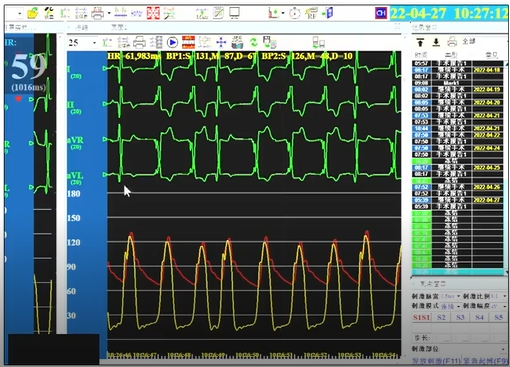Open the sweep speed 25 dropdown
The height and width of the screenshot is (367, 510).
(x=82, y=43)
